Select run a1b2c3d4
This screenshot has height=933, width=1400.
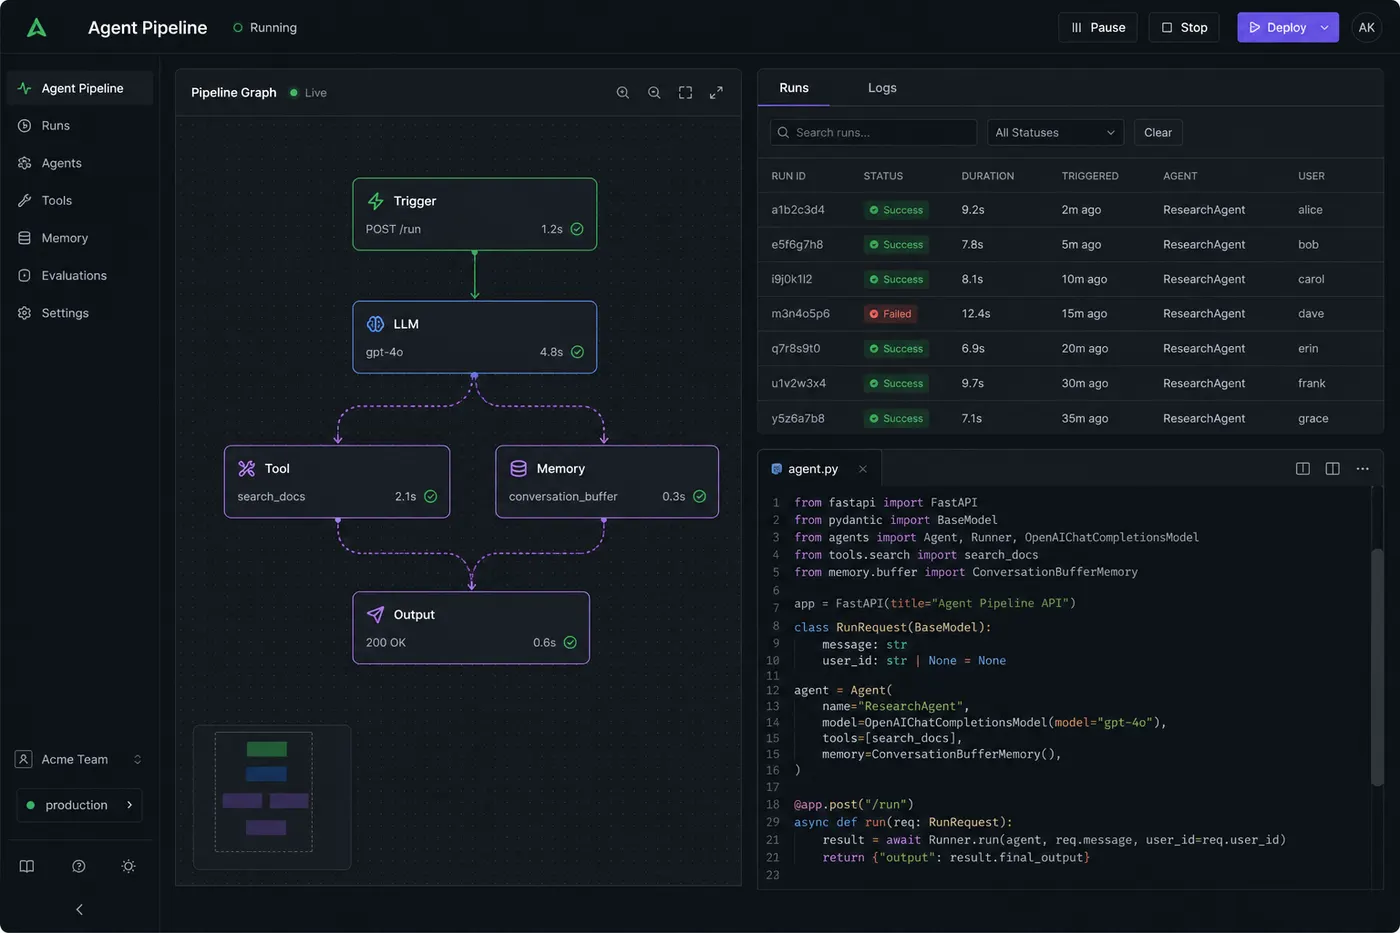(1070, 210)
